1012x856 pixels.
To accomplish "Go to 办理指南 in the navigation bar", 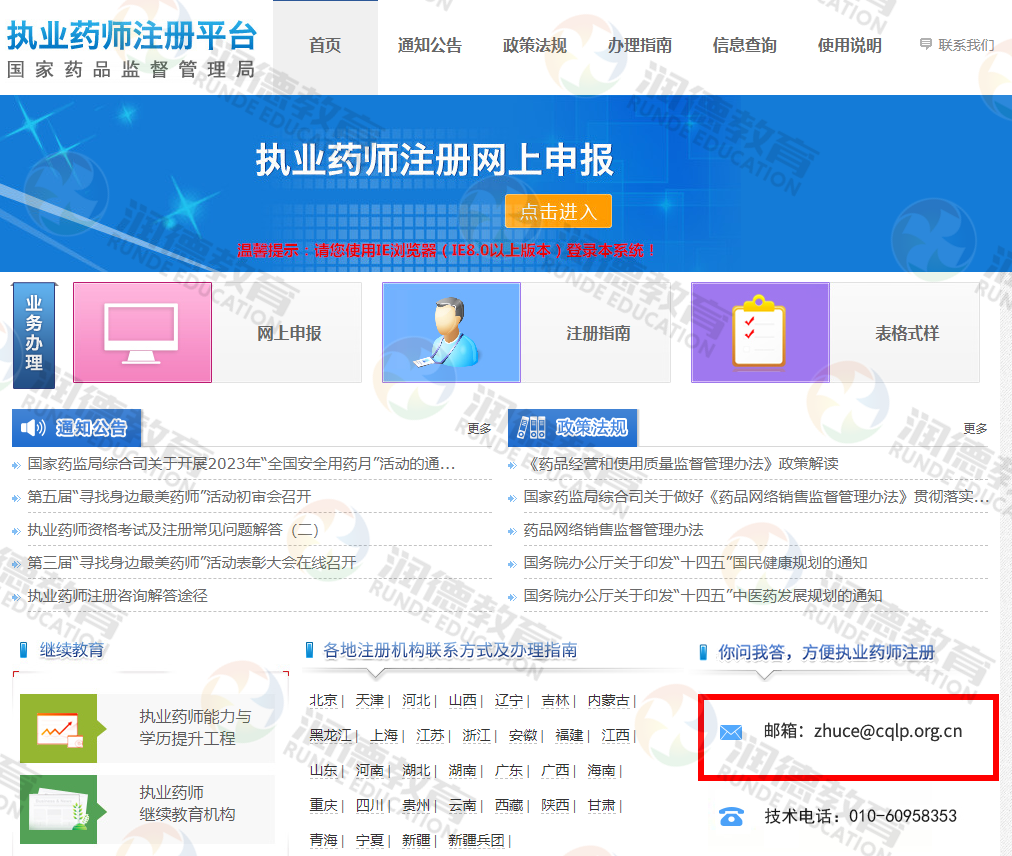I will [640, 45].
